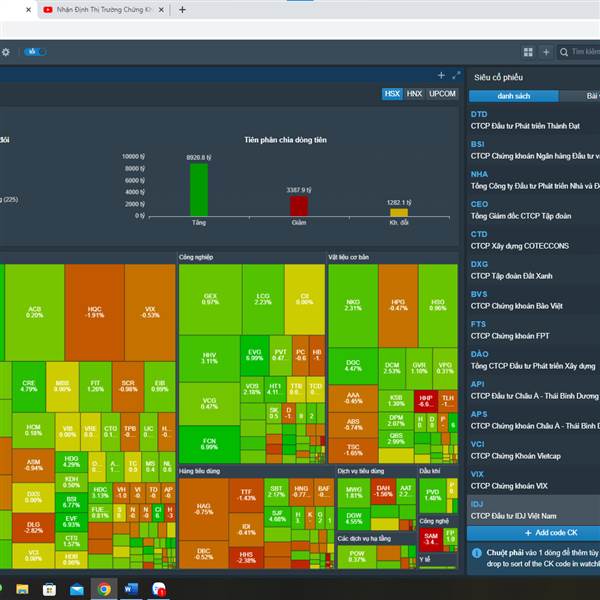This screenshot has height=600, width=600.
Task: Click the HQC tile in the heatmap
Action: 95,312
